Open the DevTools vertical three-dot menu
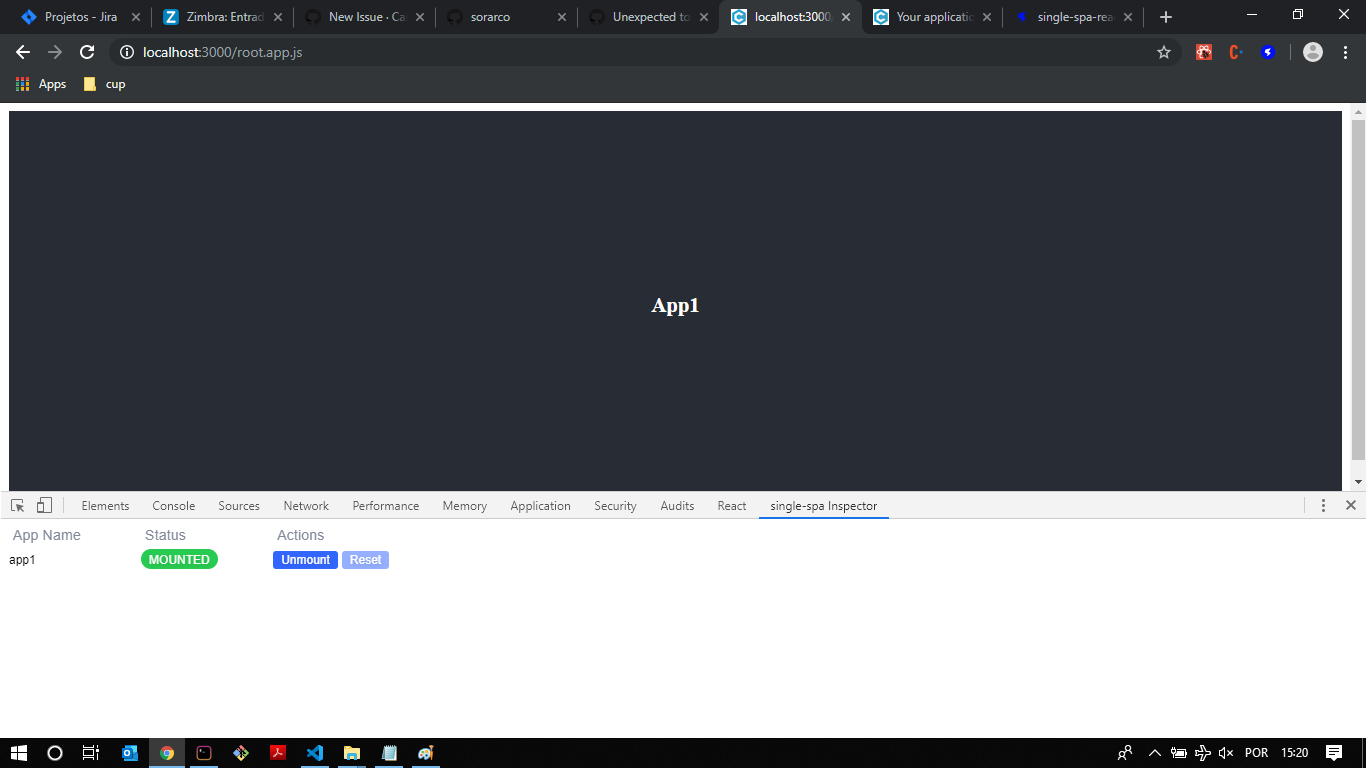Screen dimensions: 1366x768 click(1322, 505)
